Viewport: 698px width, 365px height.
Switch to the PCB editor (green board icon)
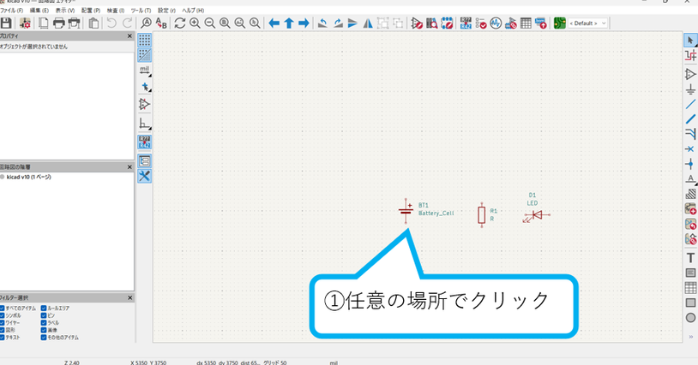point(560,23)
